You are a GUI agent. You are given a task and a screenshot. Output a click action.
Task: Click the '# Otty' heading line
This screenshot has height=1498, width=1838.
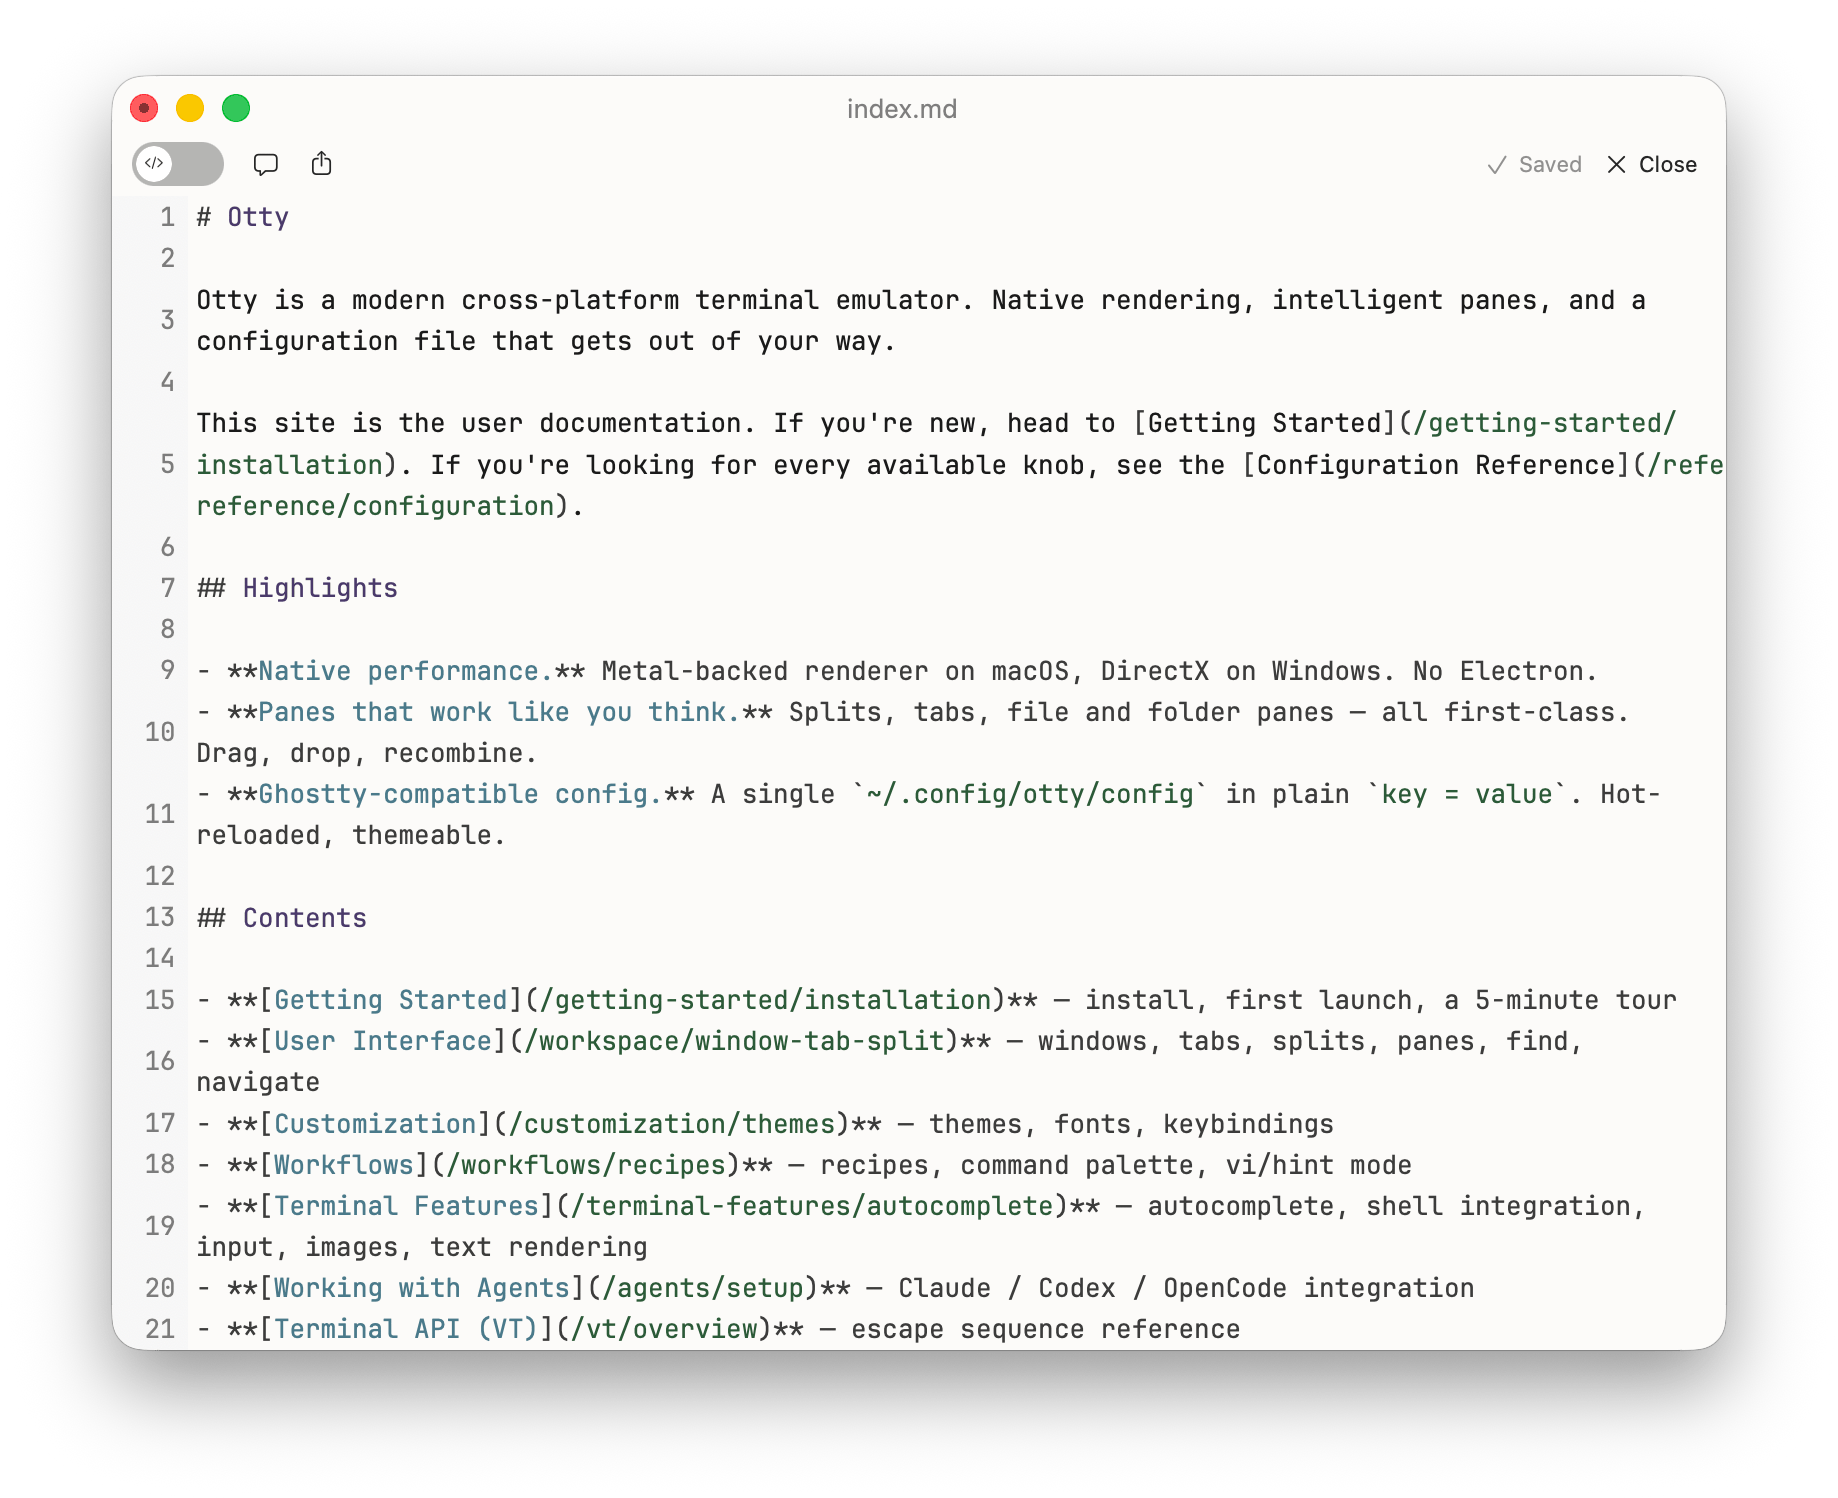243,217
